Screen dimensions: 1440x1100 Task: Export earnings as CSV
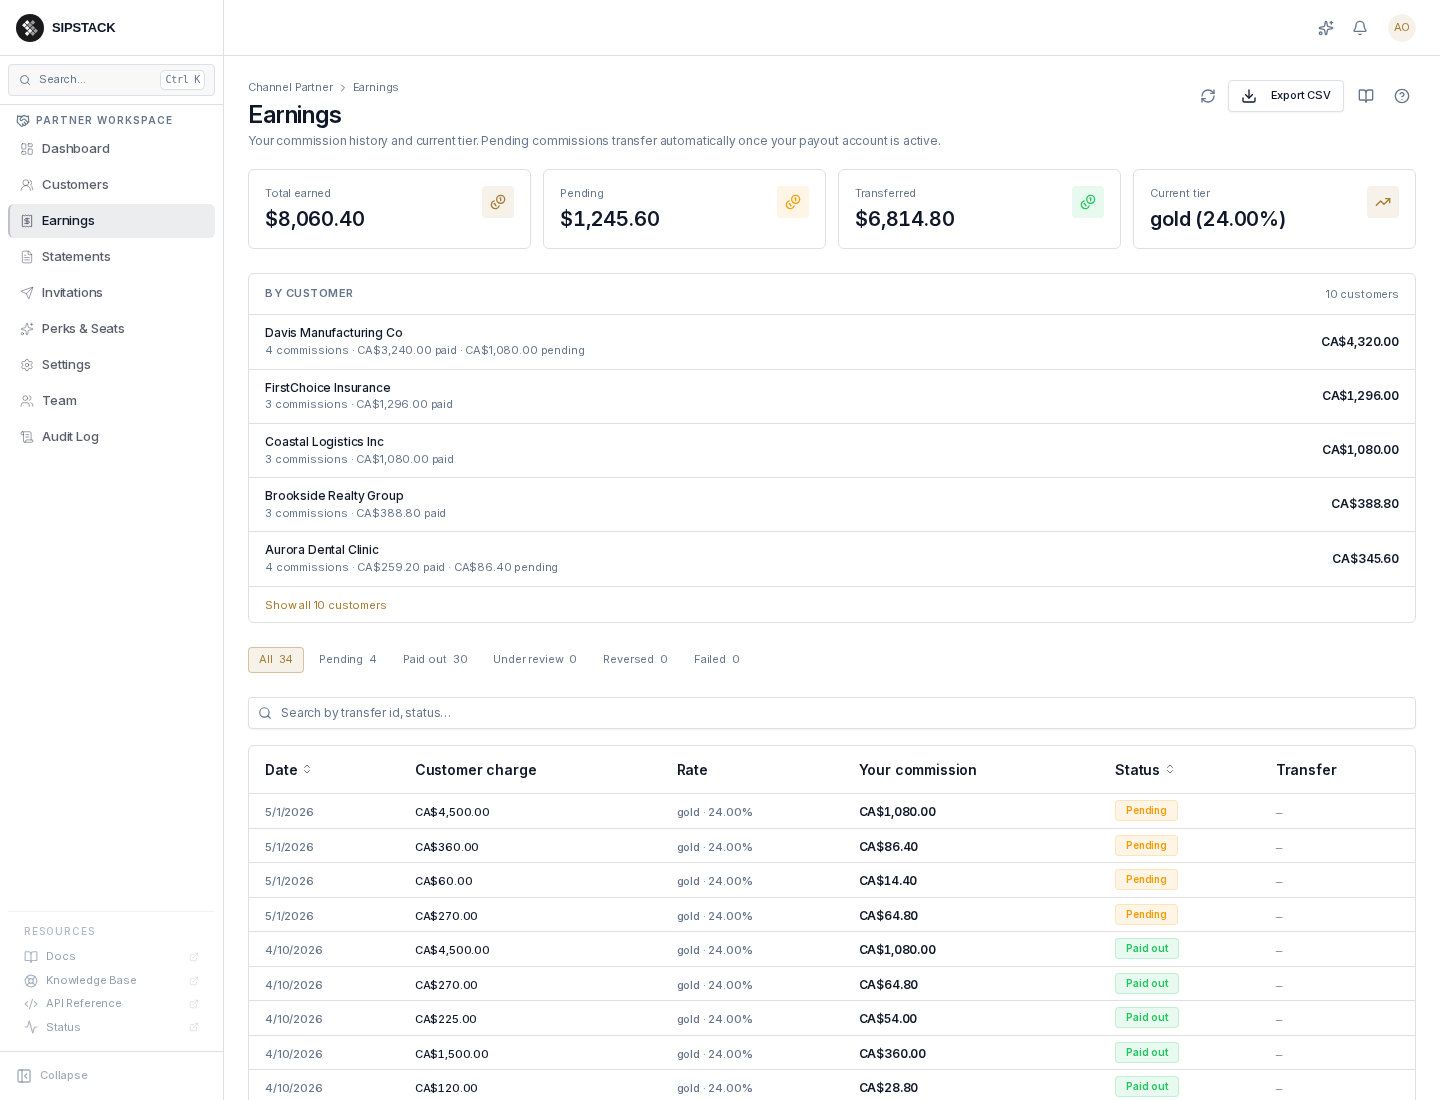[x=1286, y=96]
